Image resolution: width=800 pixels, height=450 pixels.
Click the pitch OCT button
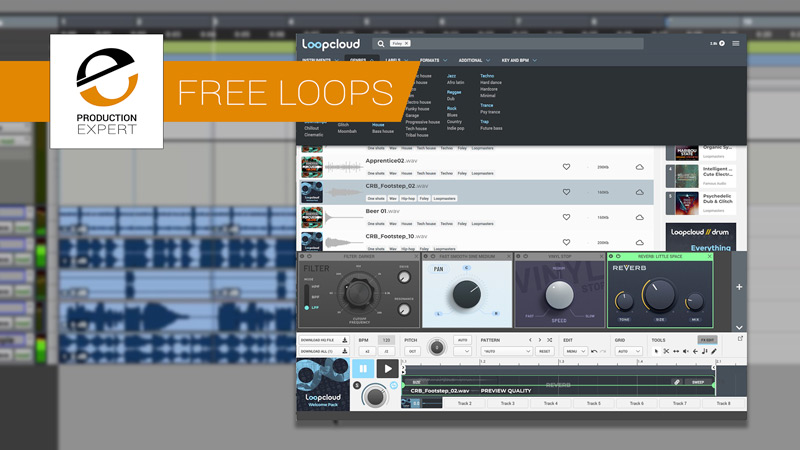click(412, 351)
